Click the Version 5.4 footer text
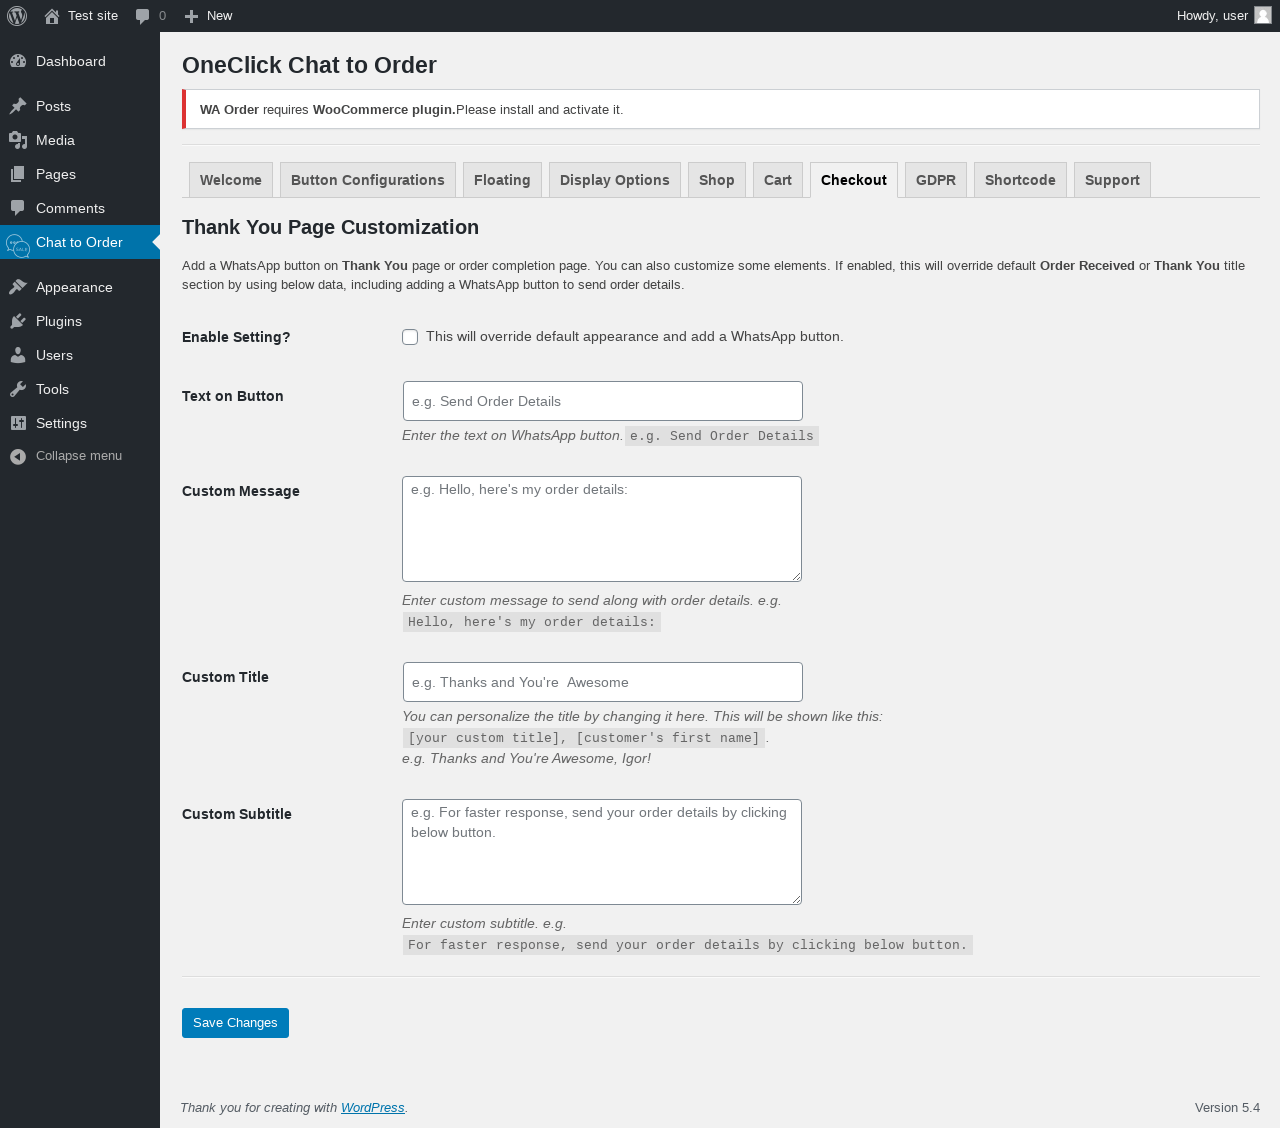 [x=1227, y=1108]
